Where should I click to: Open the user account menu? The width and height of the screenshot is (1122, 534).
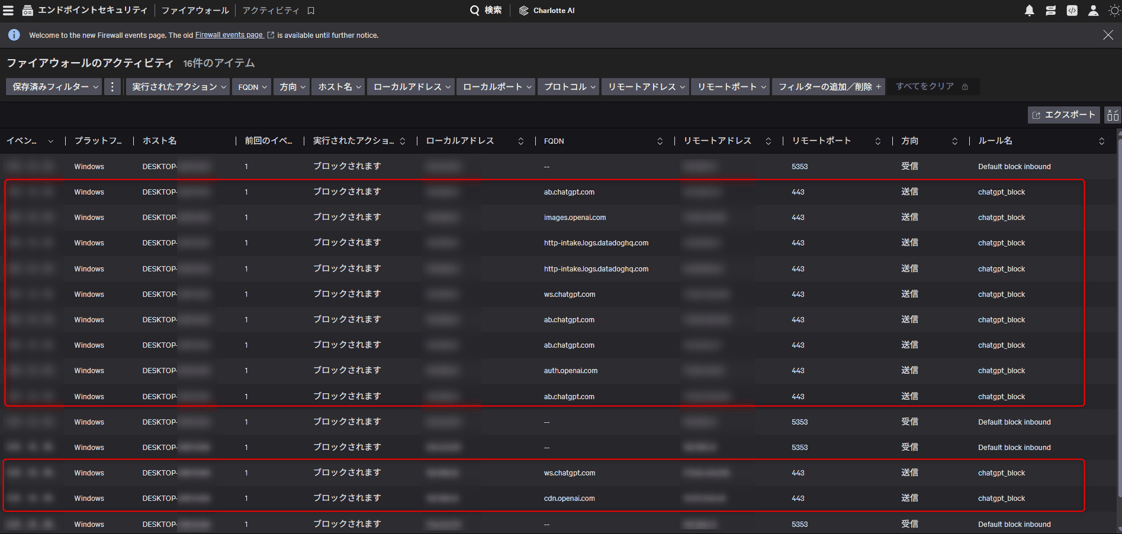click(x=1093, y=11)
